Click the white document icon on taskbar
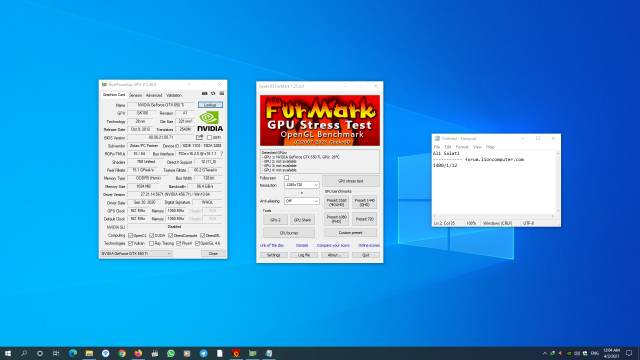640x360 pixels. tap(220, 353)
